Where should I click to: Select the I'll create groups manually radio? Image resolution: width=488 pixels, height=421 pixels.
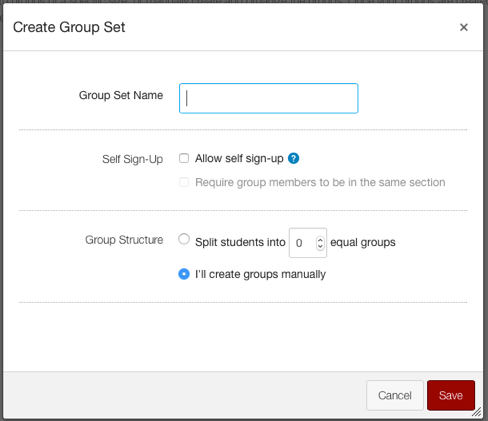184,274
